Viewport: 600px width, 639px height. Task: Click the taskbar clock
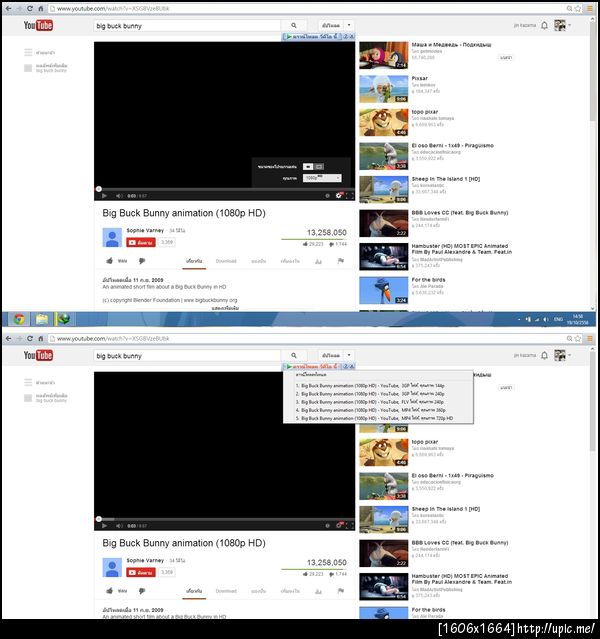577,319
